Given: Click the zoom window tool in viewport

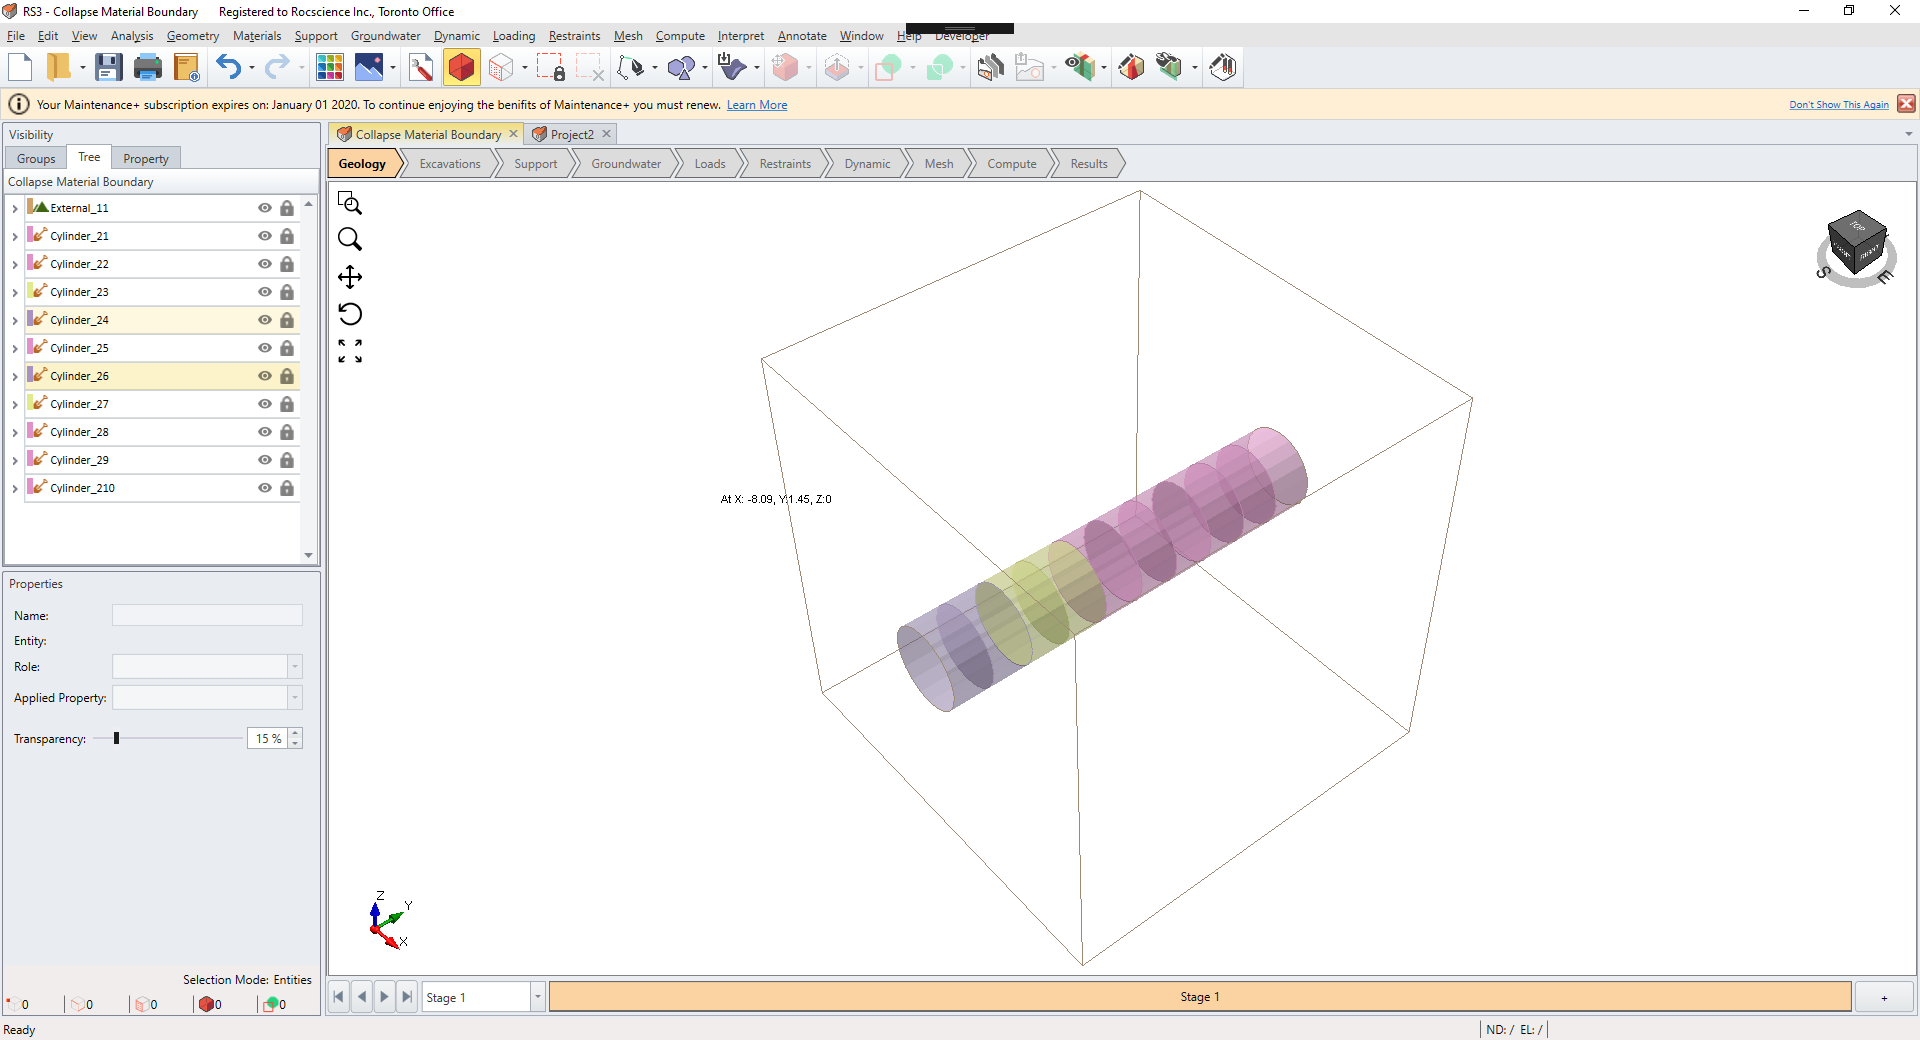Looking at the screenshot, I should click(350, 203).
